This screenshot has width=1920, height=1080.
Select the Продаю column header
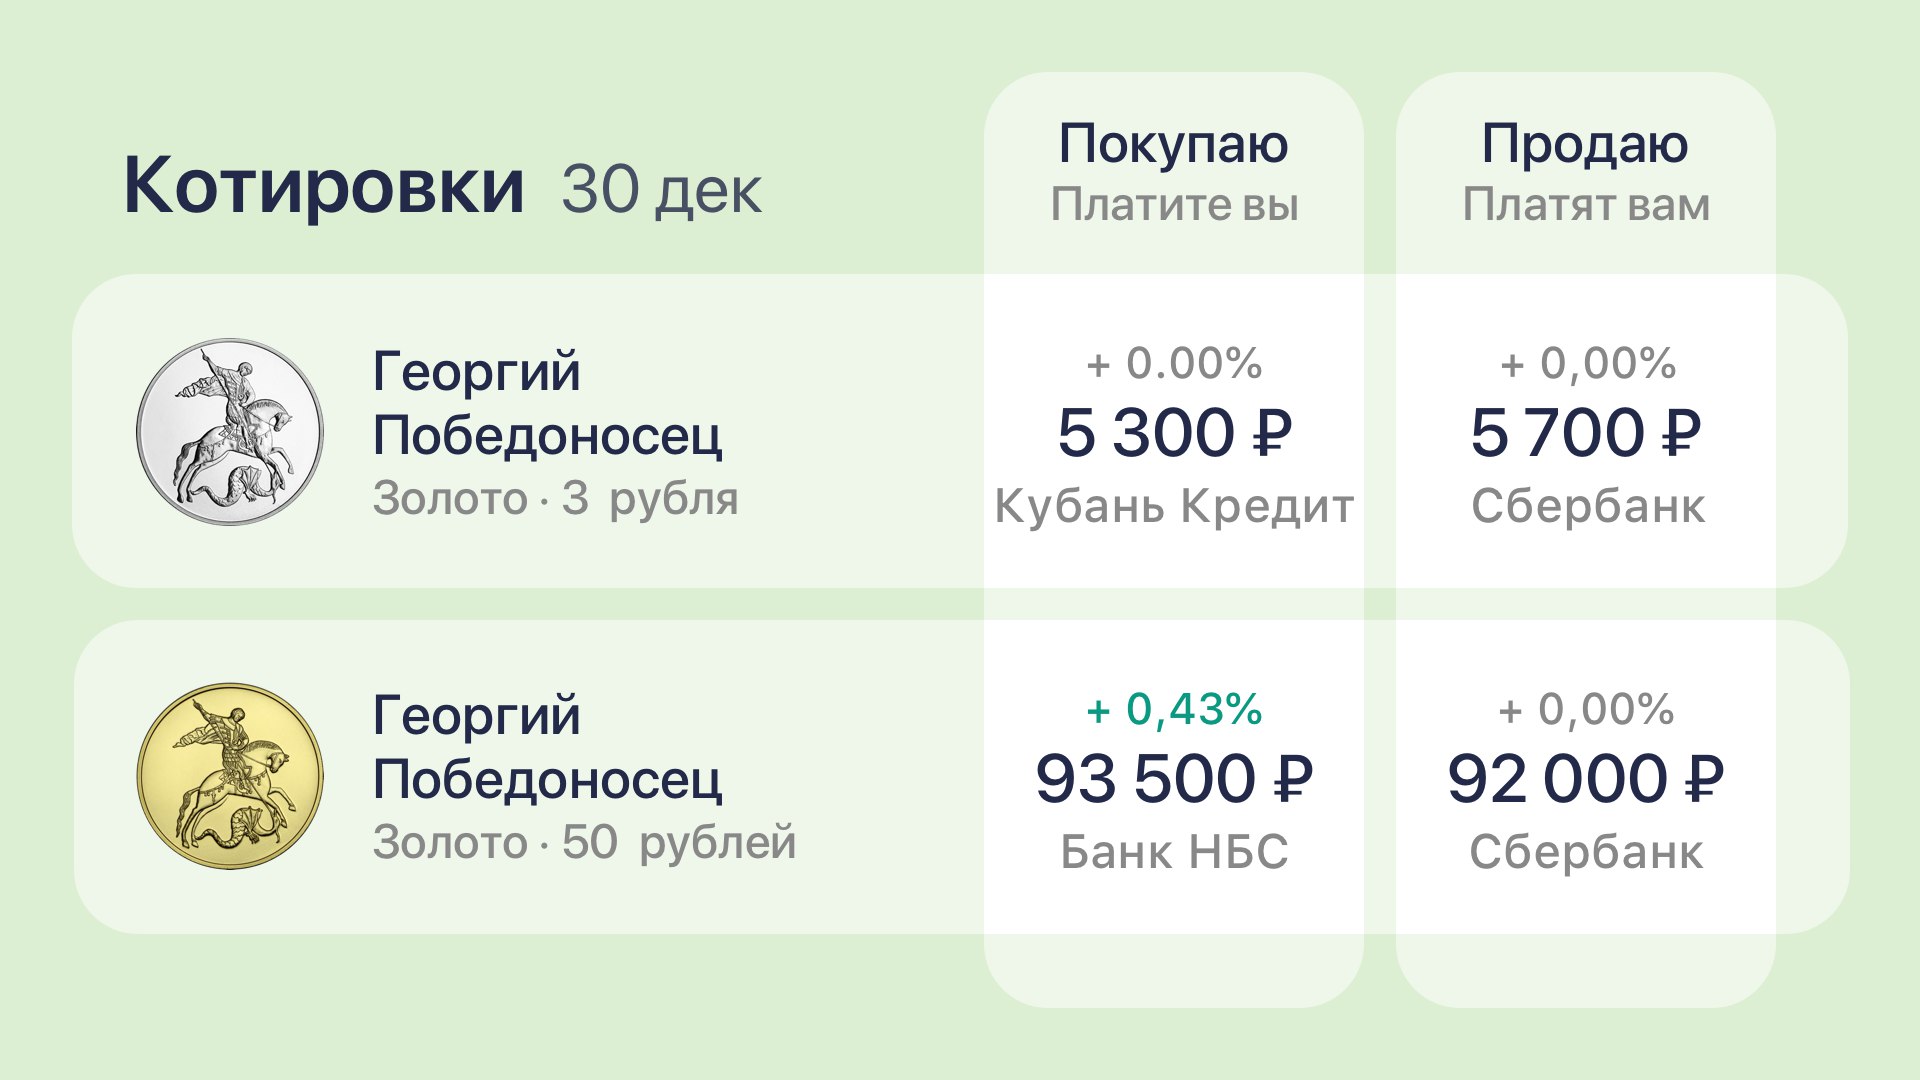[1585, 144]
